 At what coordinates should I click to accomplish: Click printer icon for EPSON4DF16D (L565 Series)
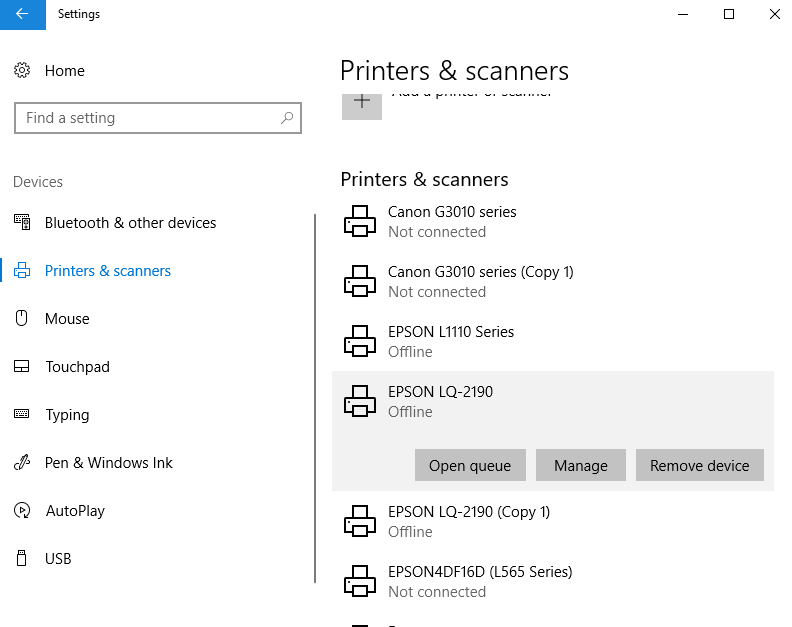(360, 581)
